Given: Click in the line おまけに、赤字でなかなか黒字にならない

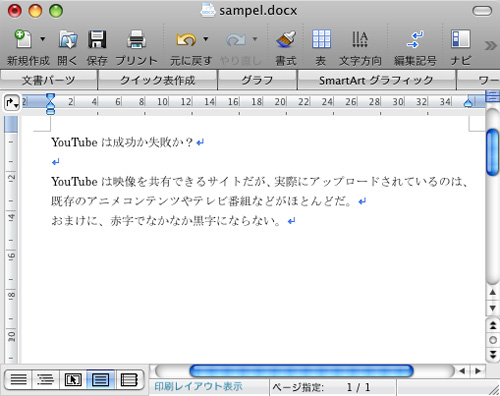Looking at the screenshot, I should pos(166,221).
